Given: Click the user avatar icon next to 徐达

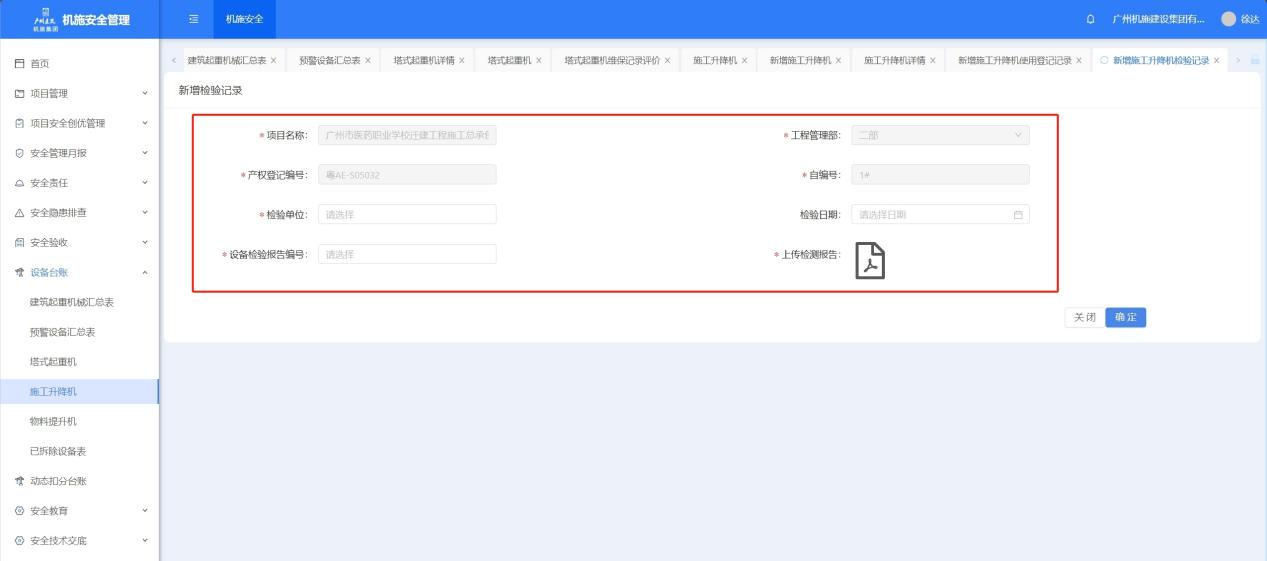Looking at the screenshot, I should click(x=1229, y=19).
